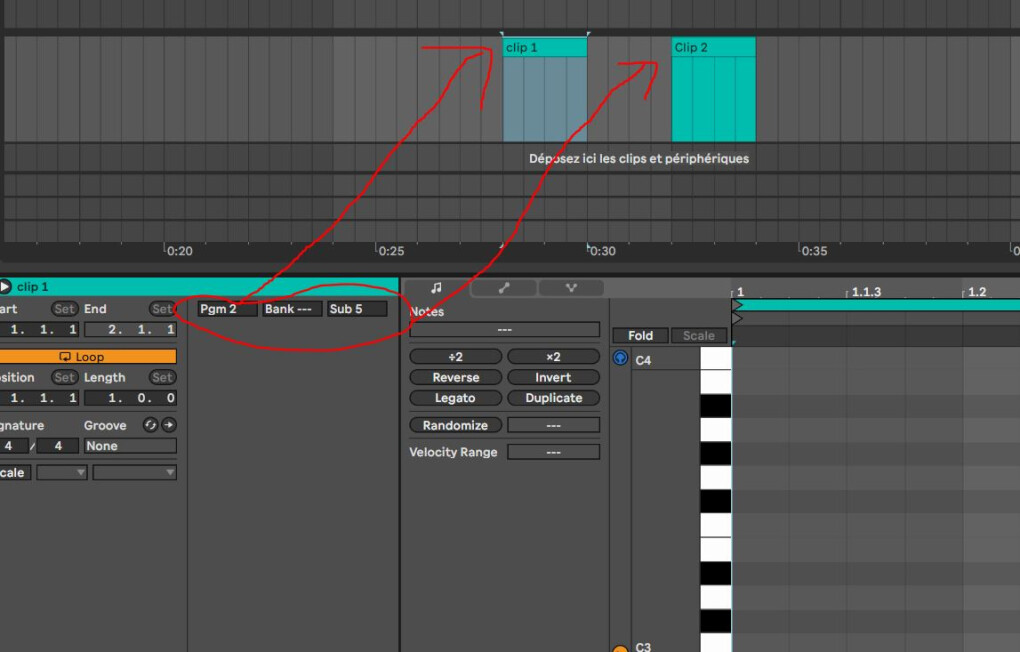Click the Velocity Range label
The width and height of the screenshot is (1020, 652).
pyautogui.click(x=453, y=452)
